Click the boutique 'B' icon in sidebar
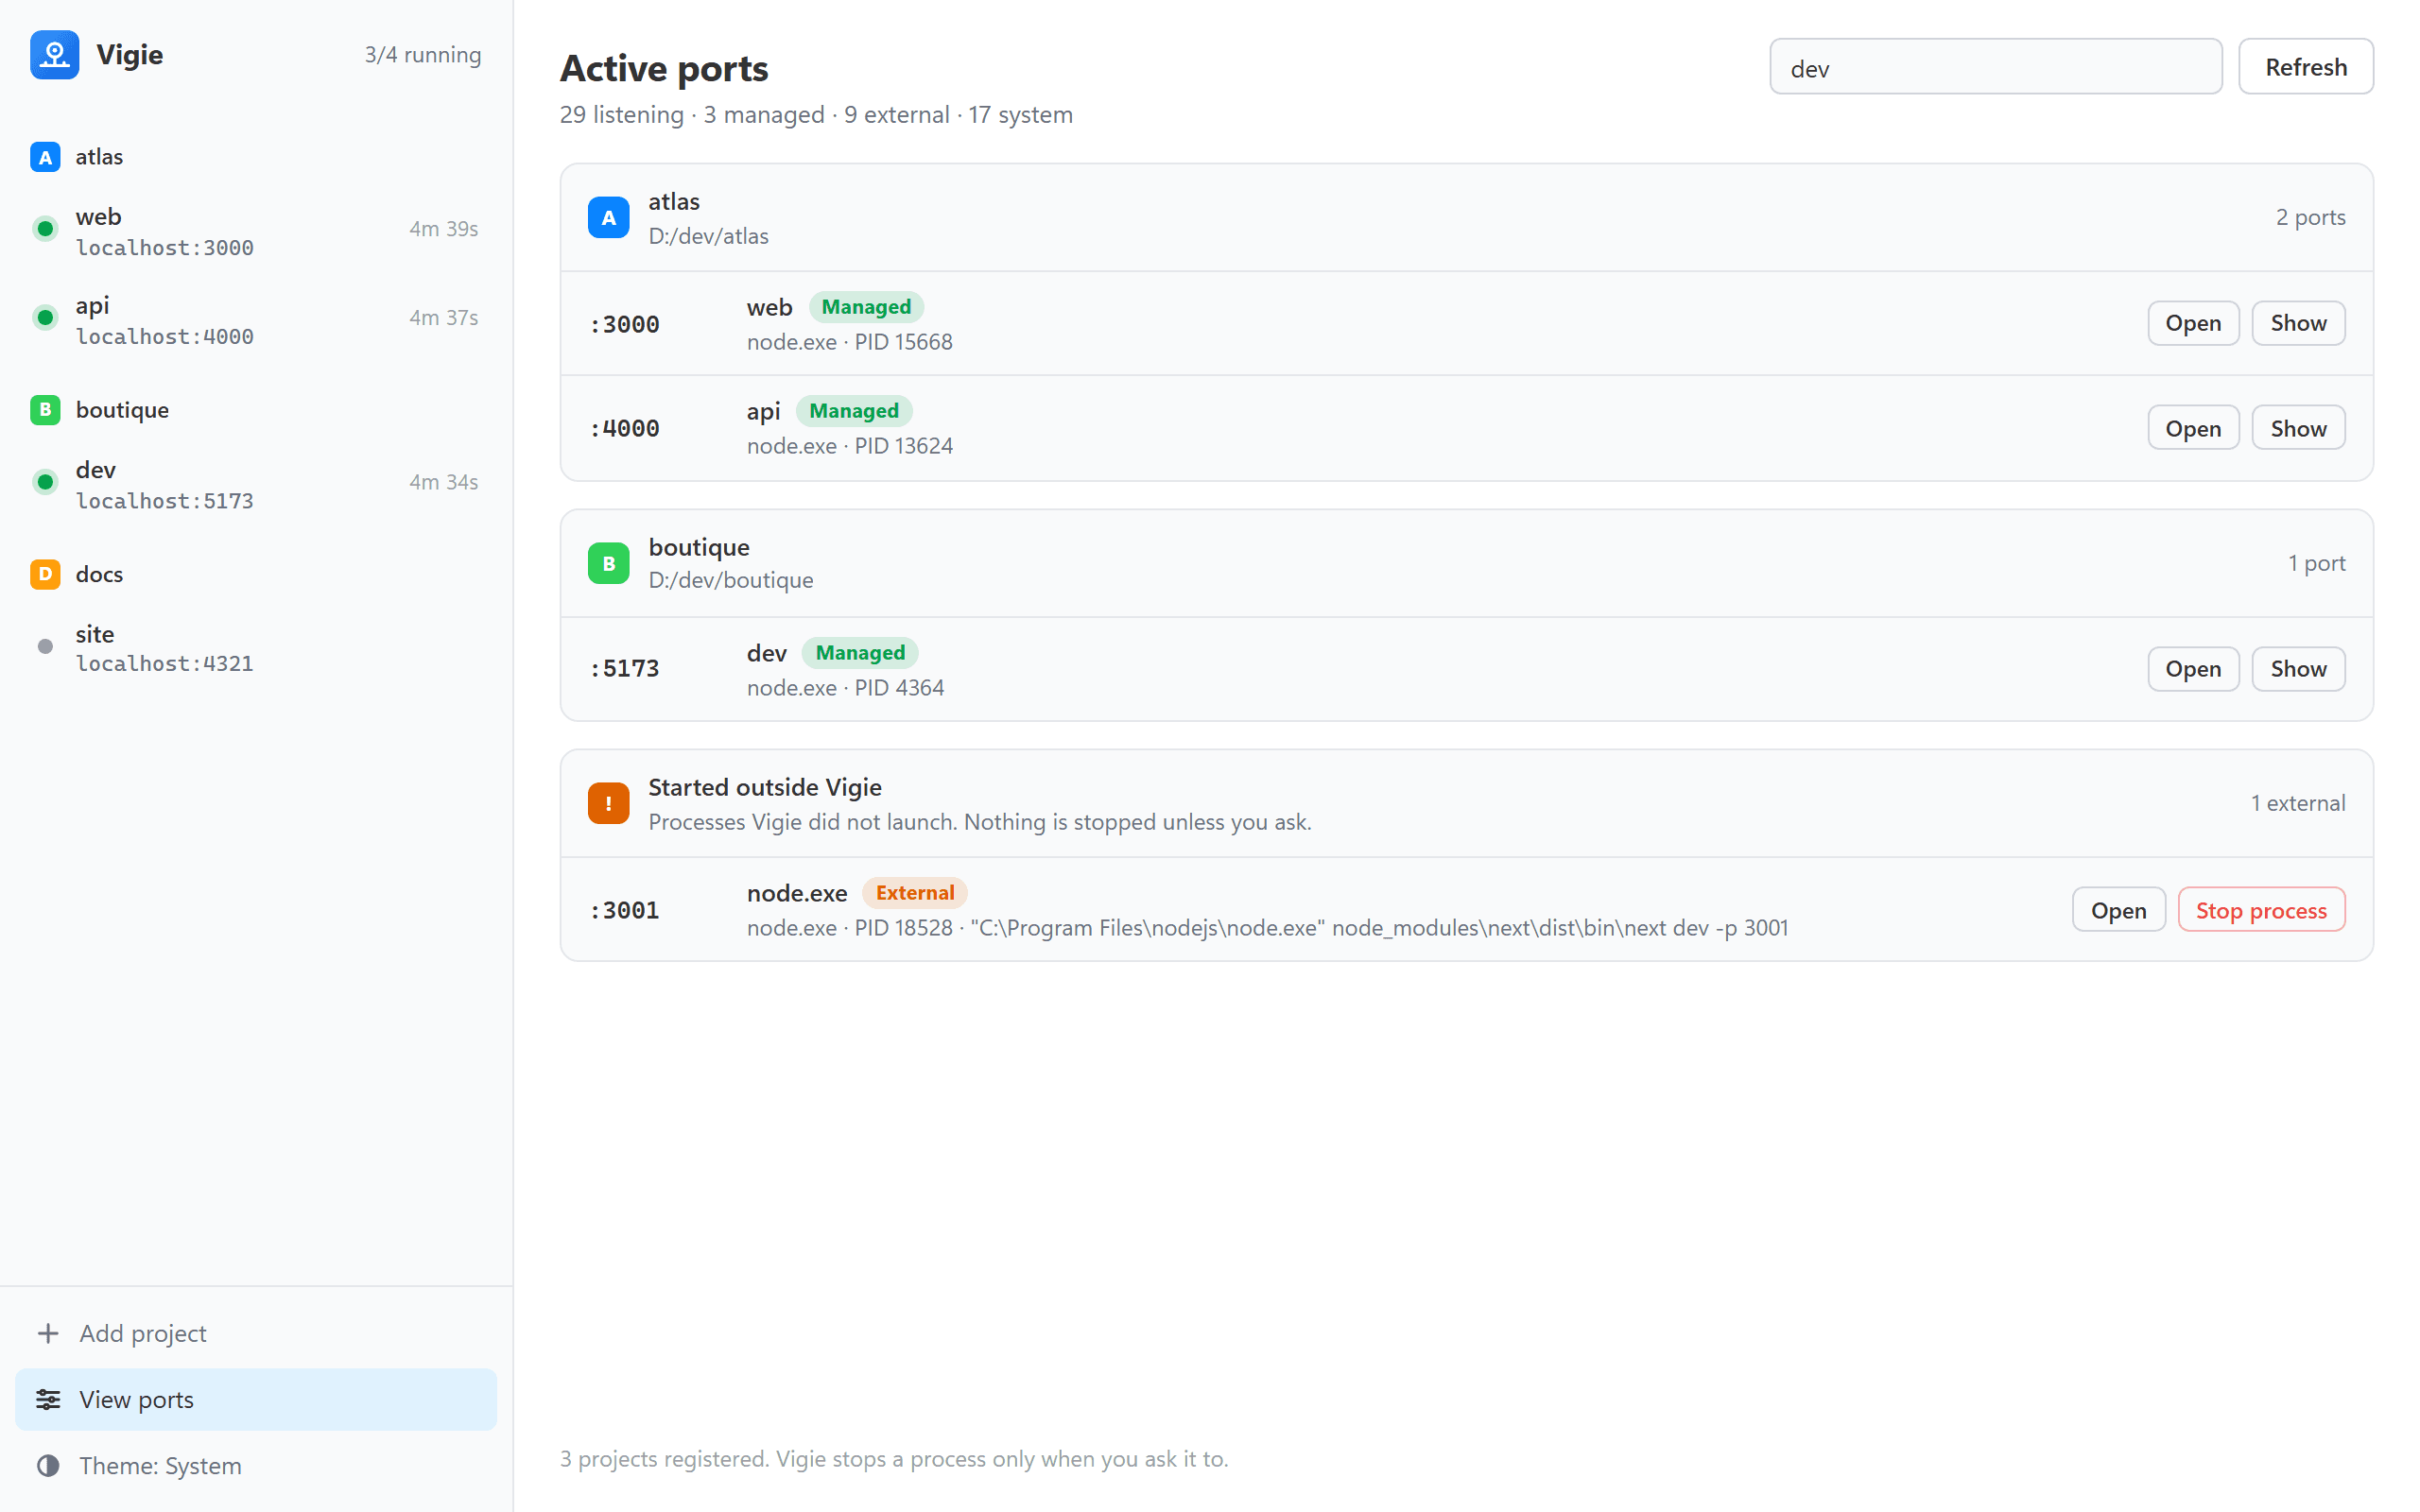The height and width of the screenshot is (1512, 2420). coord(45,410)
